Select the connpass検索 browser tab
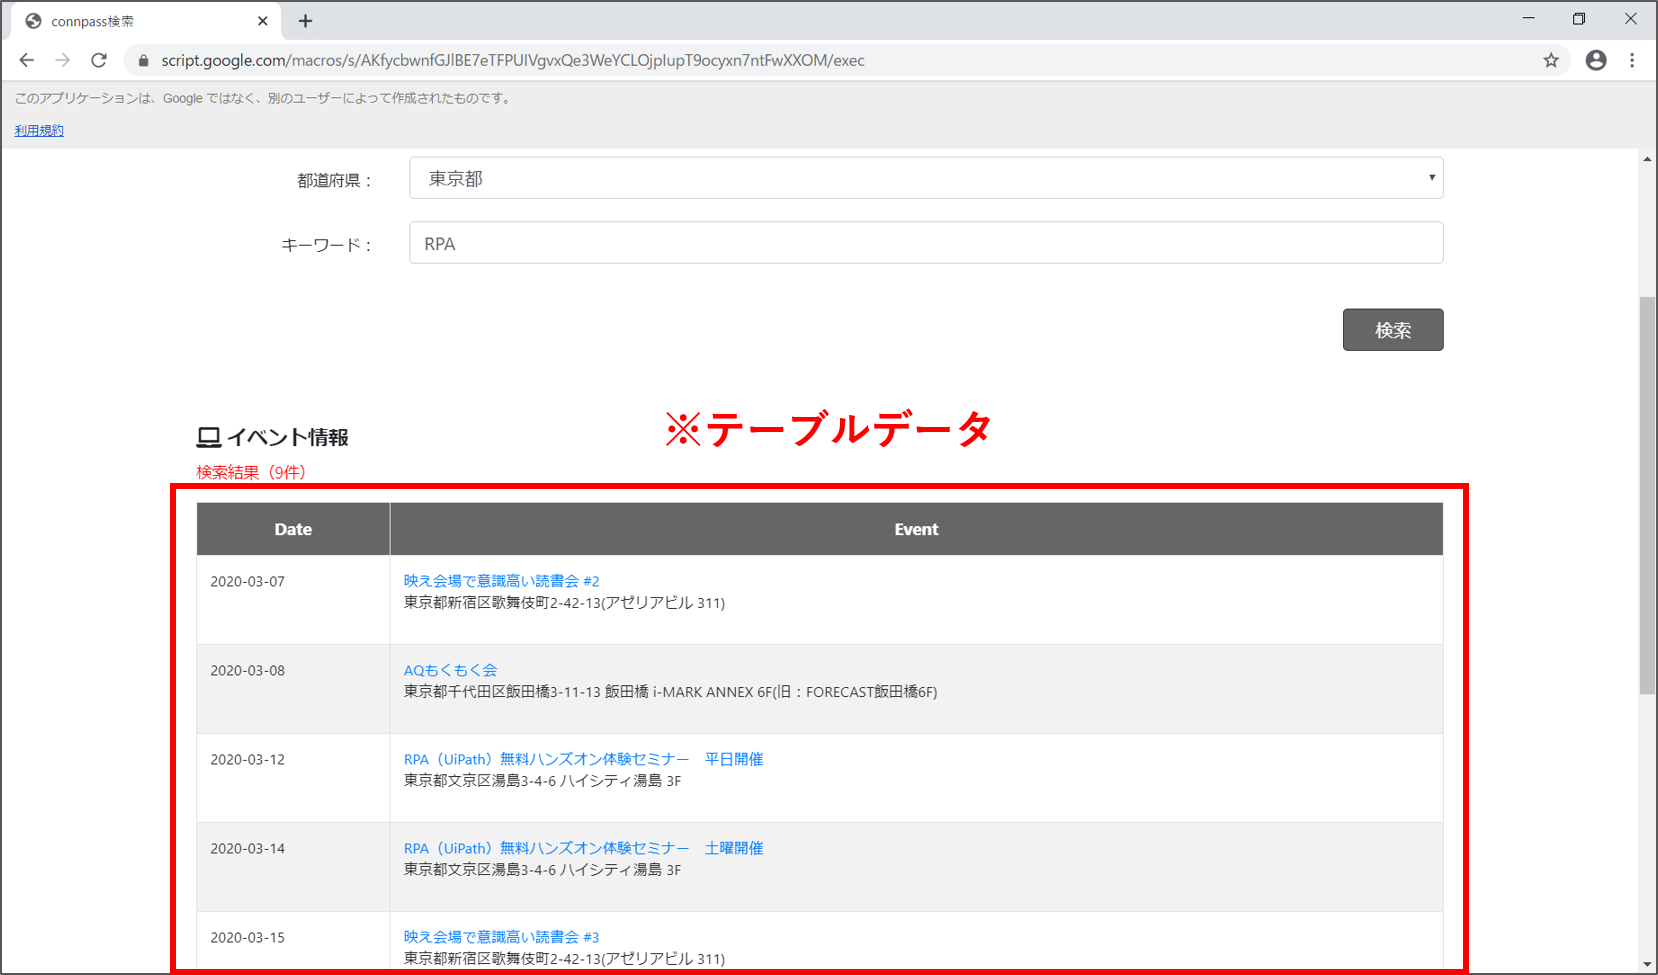Screen dimensions: 1658x975 (x=130, y=21)
